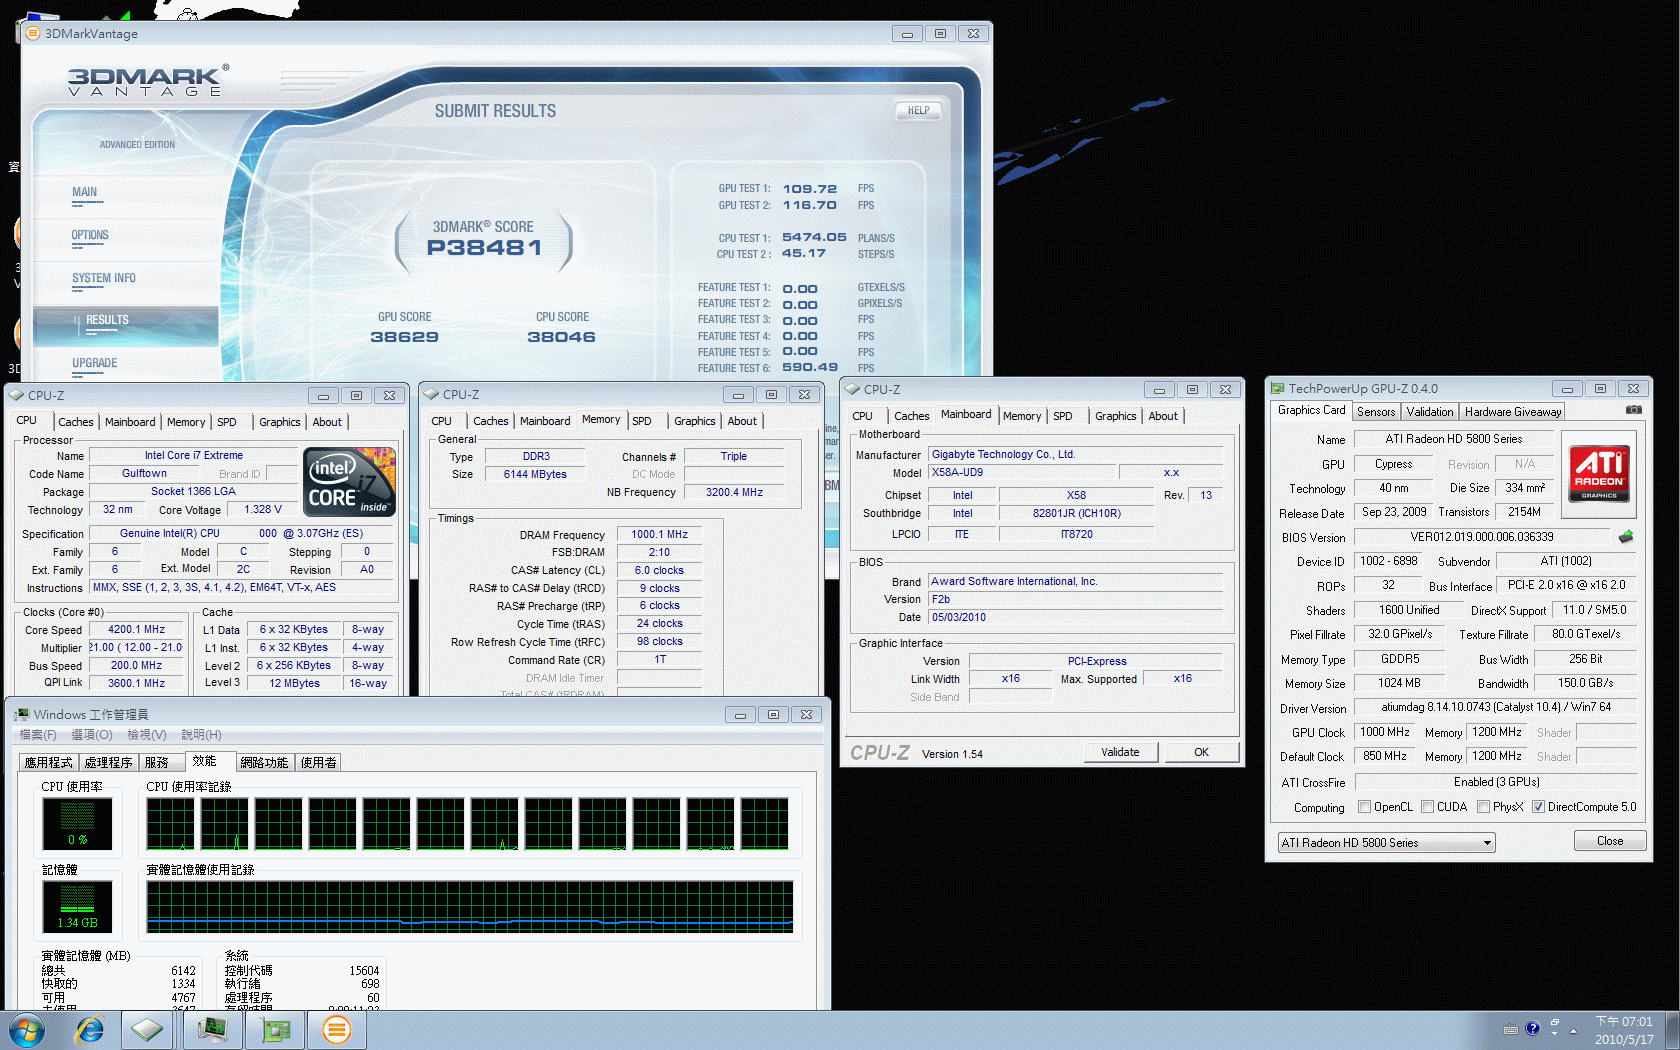Viewport: 1680px width, 1050px height.
Task: Click the GPU Clock 1000 MHz value
Action: click(x=1385, y=732)
